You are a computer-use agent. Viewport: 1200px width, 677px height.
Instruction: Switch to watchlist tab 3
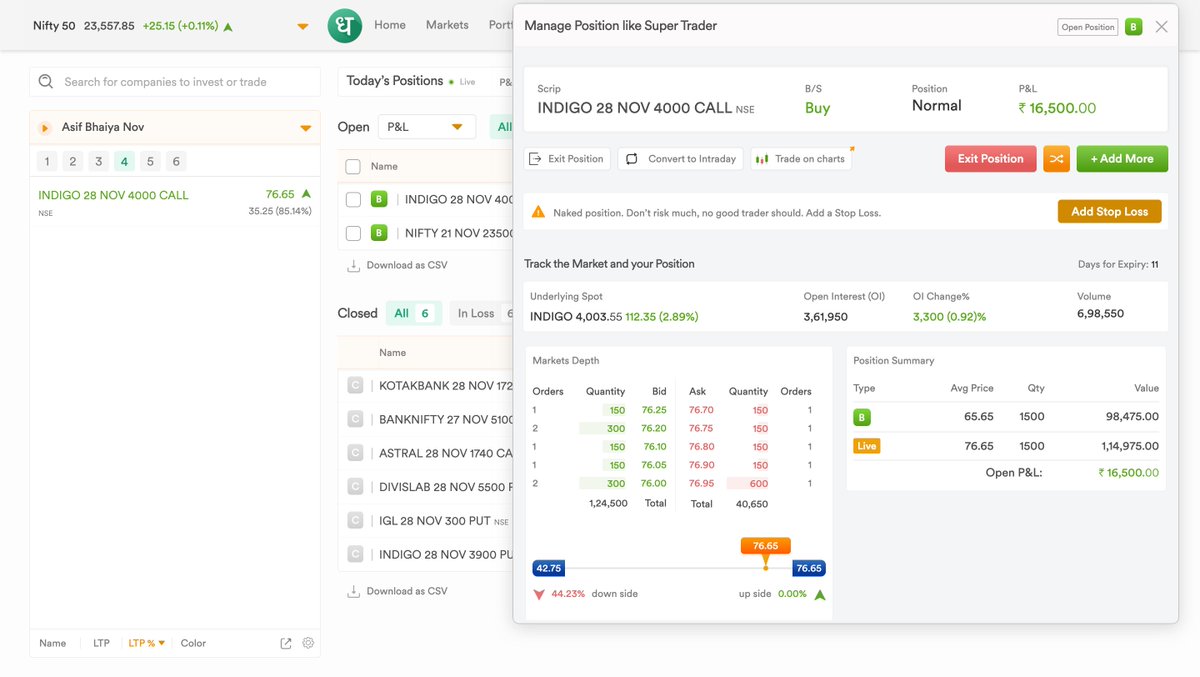click(x=98, y=161)
